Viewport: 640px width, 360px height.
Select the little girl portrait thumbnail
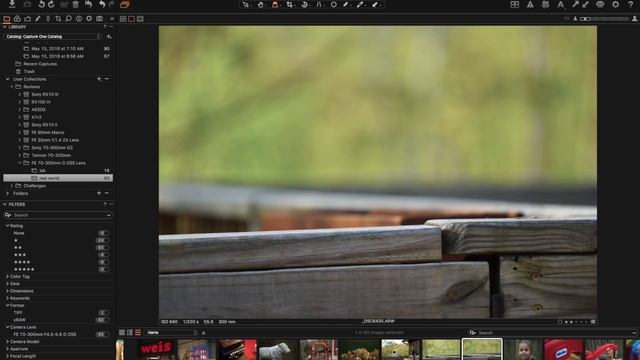[522, 349]
